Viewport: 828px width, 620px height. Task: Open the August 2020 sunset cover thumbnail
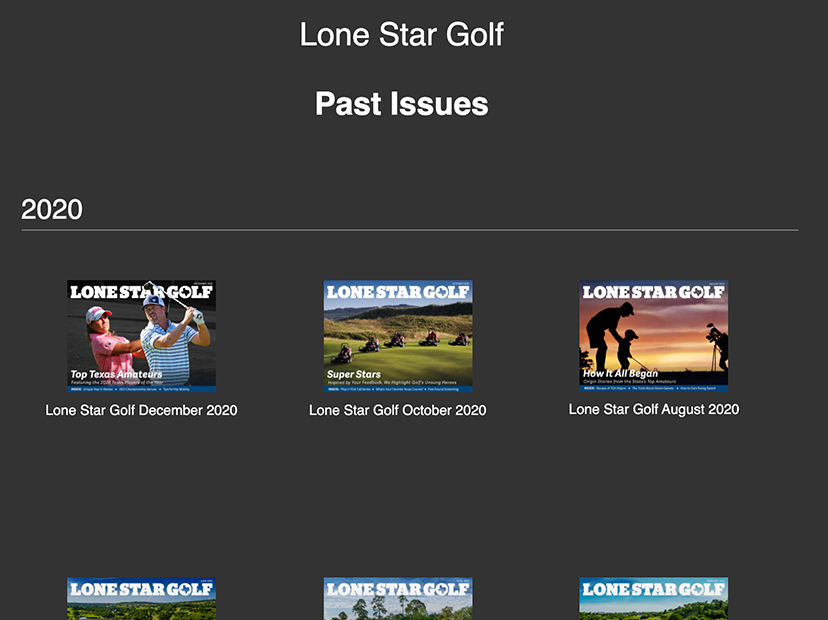[x=654, y=336]
